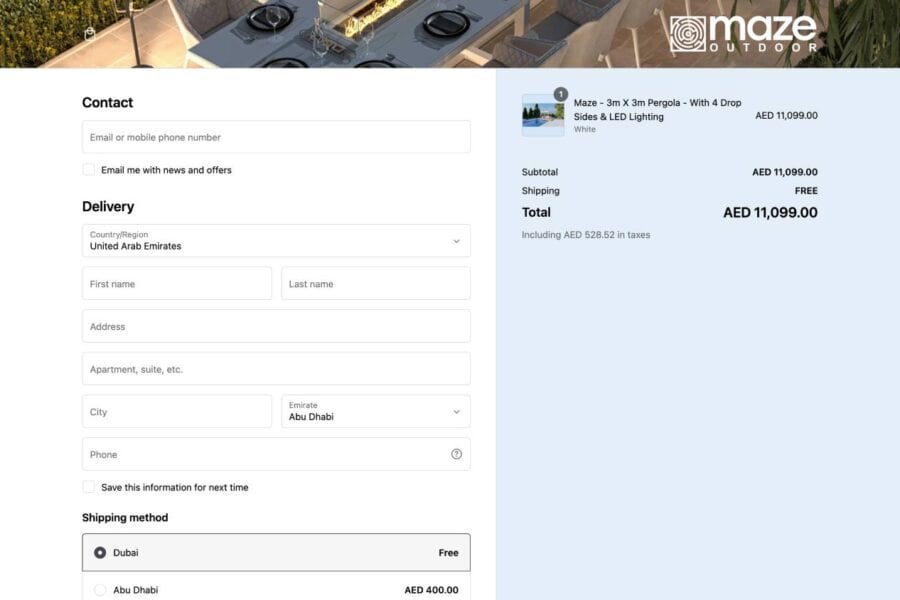The image size is (900, 600).
Task: Click the Email or mobile phone number field
Action: (275, 137)
